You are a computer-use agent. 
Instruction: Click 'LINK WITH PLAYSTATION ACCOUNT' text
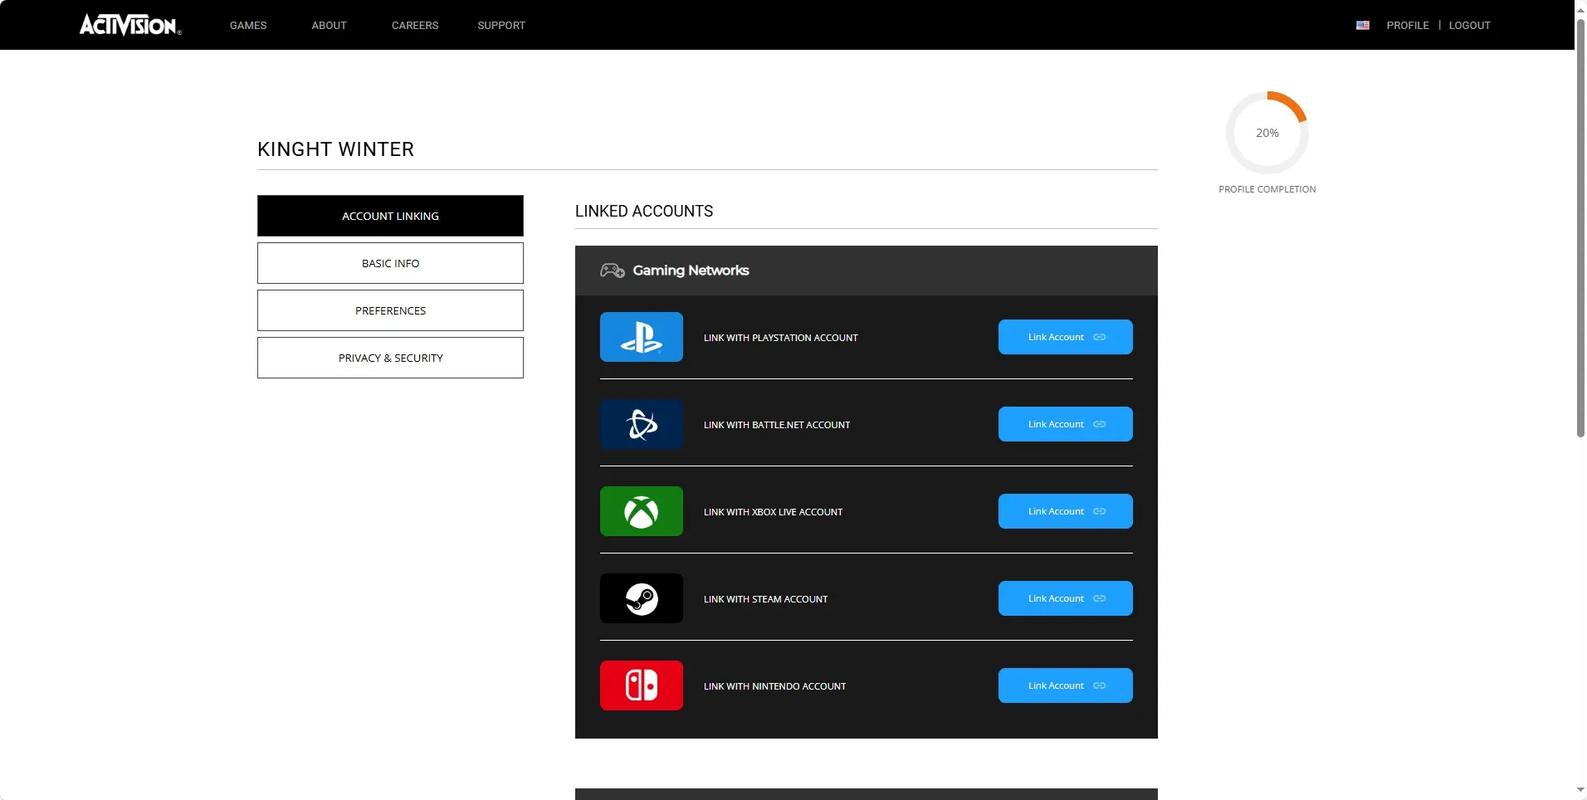click(781, 338)
